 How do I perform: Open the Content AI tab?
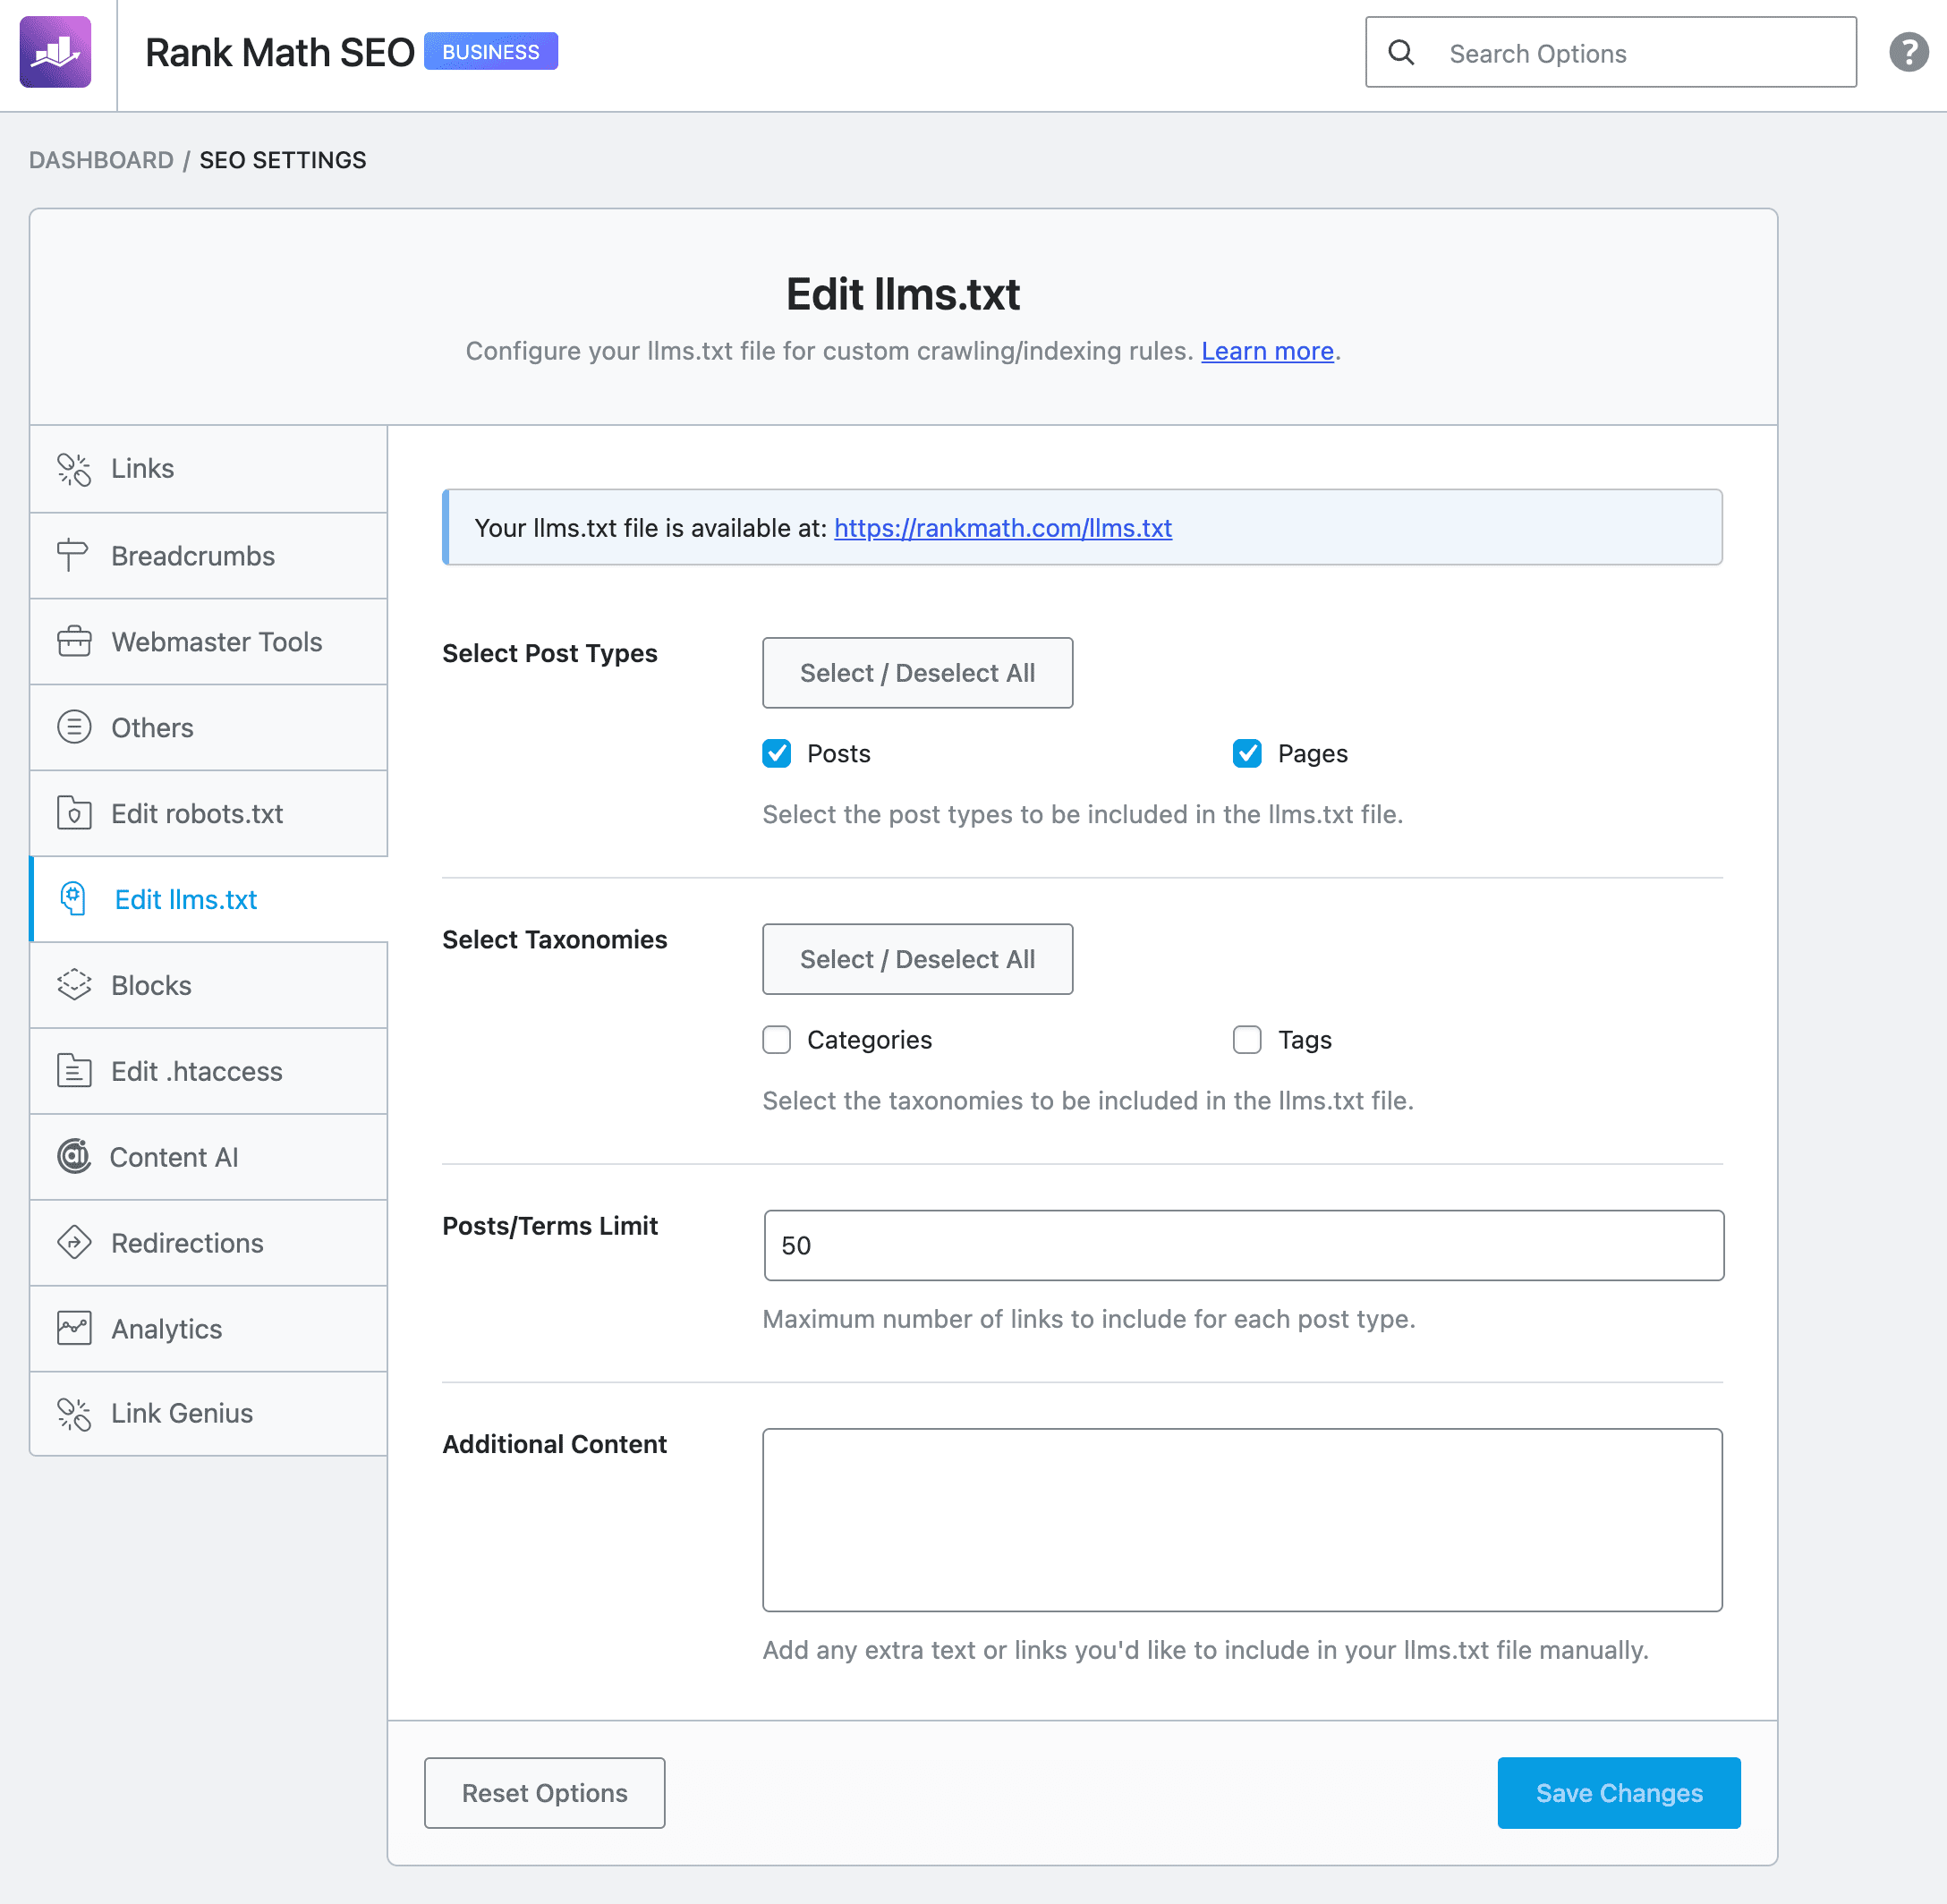[x=209, y=1157]
